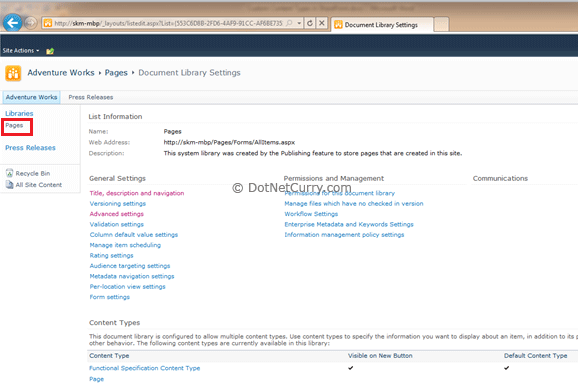Viewport: 583px width, 386px height.
Task: Click the Communications heading
Action: (x=500, y=178)
